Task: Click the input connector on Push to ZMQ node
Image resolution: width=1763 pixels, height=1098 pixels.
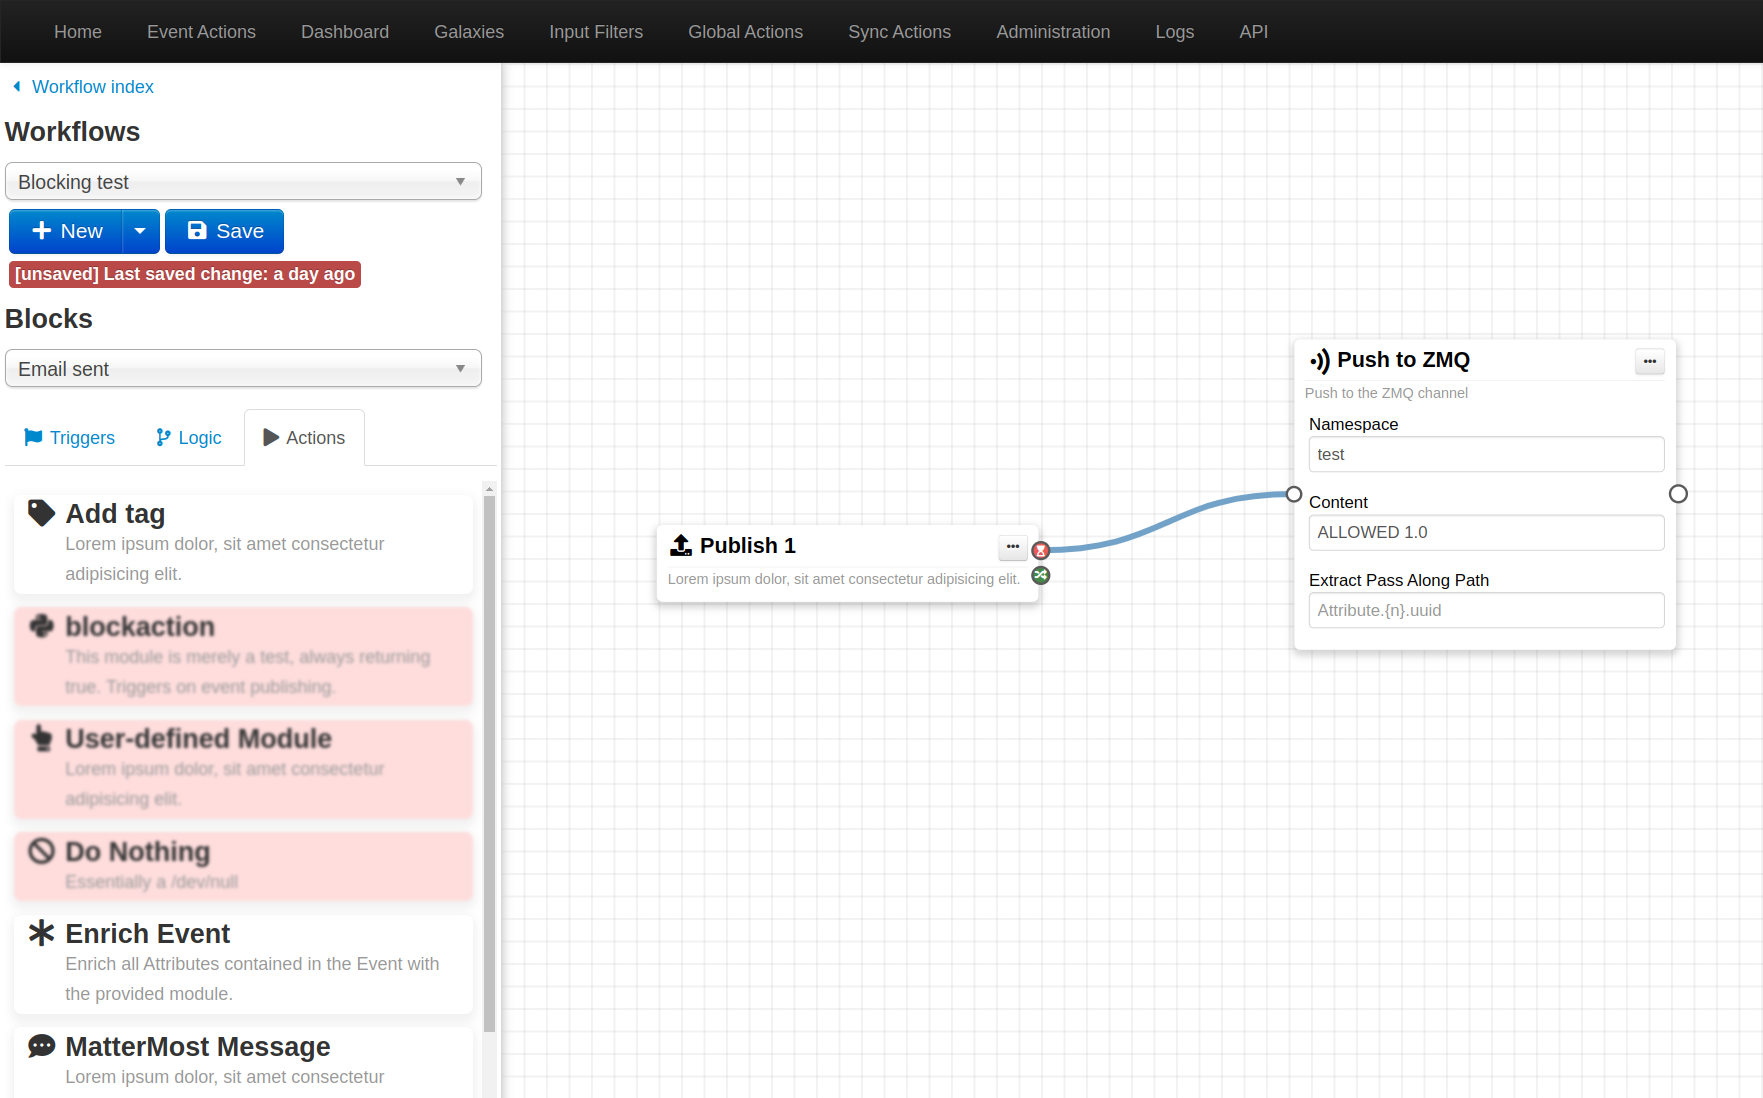Action: pyautogui.click(x=1294, y=494)
